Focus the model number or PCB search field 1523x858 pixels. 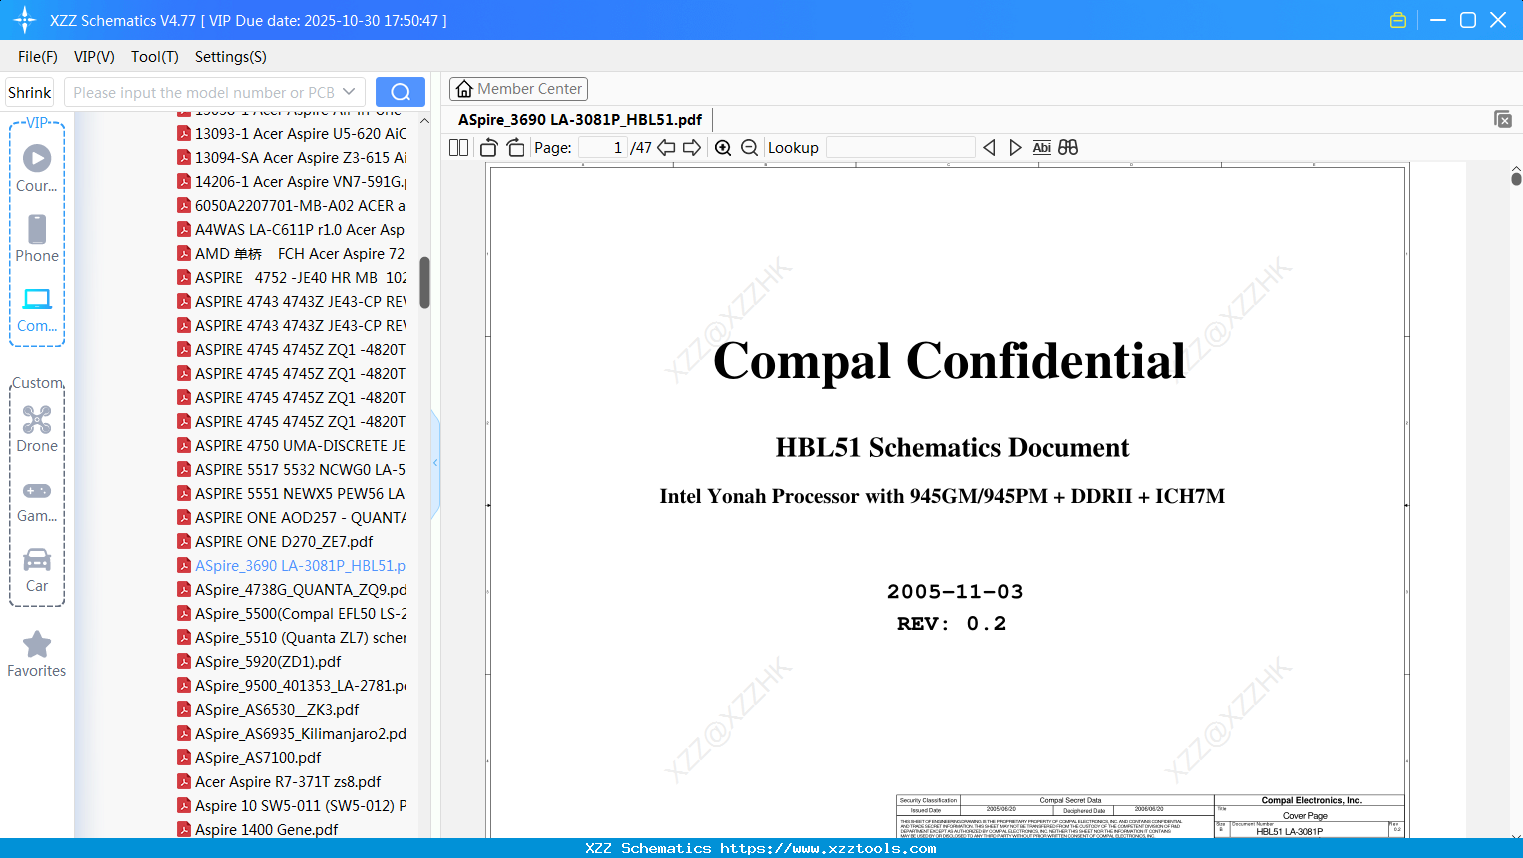click(204, 92)
